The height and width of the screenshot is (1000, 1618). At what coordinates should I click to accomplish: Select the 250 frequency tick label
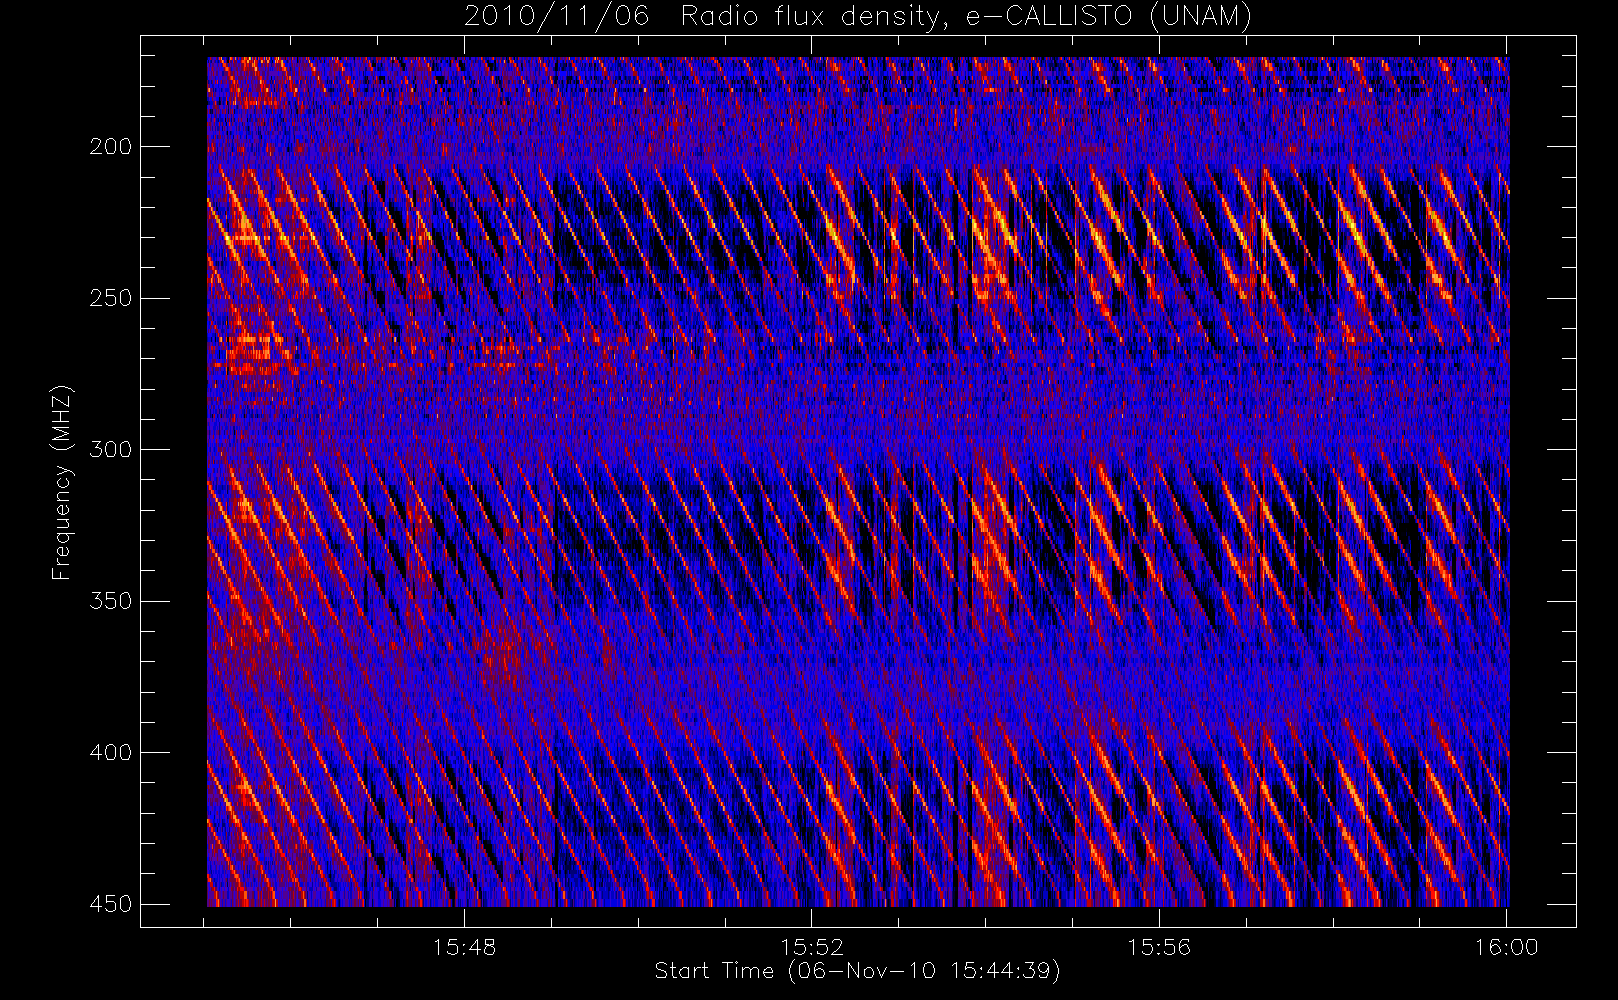pos(109,298)
